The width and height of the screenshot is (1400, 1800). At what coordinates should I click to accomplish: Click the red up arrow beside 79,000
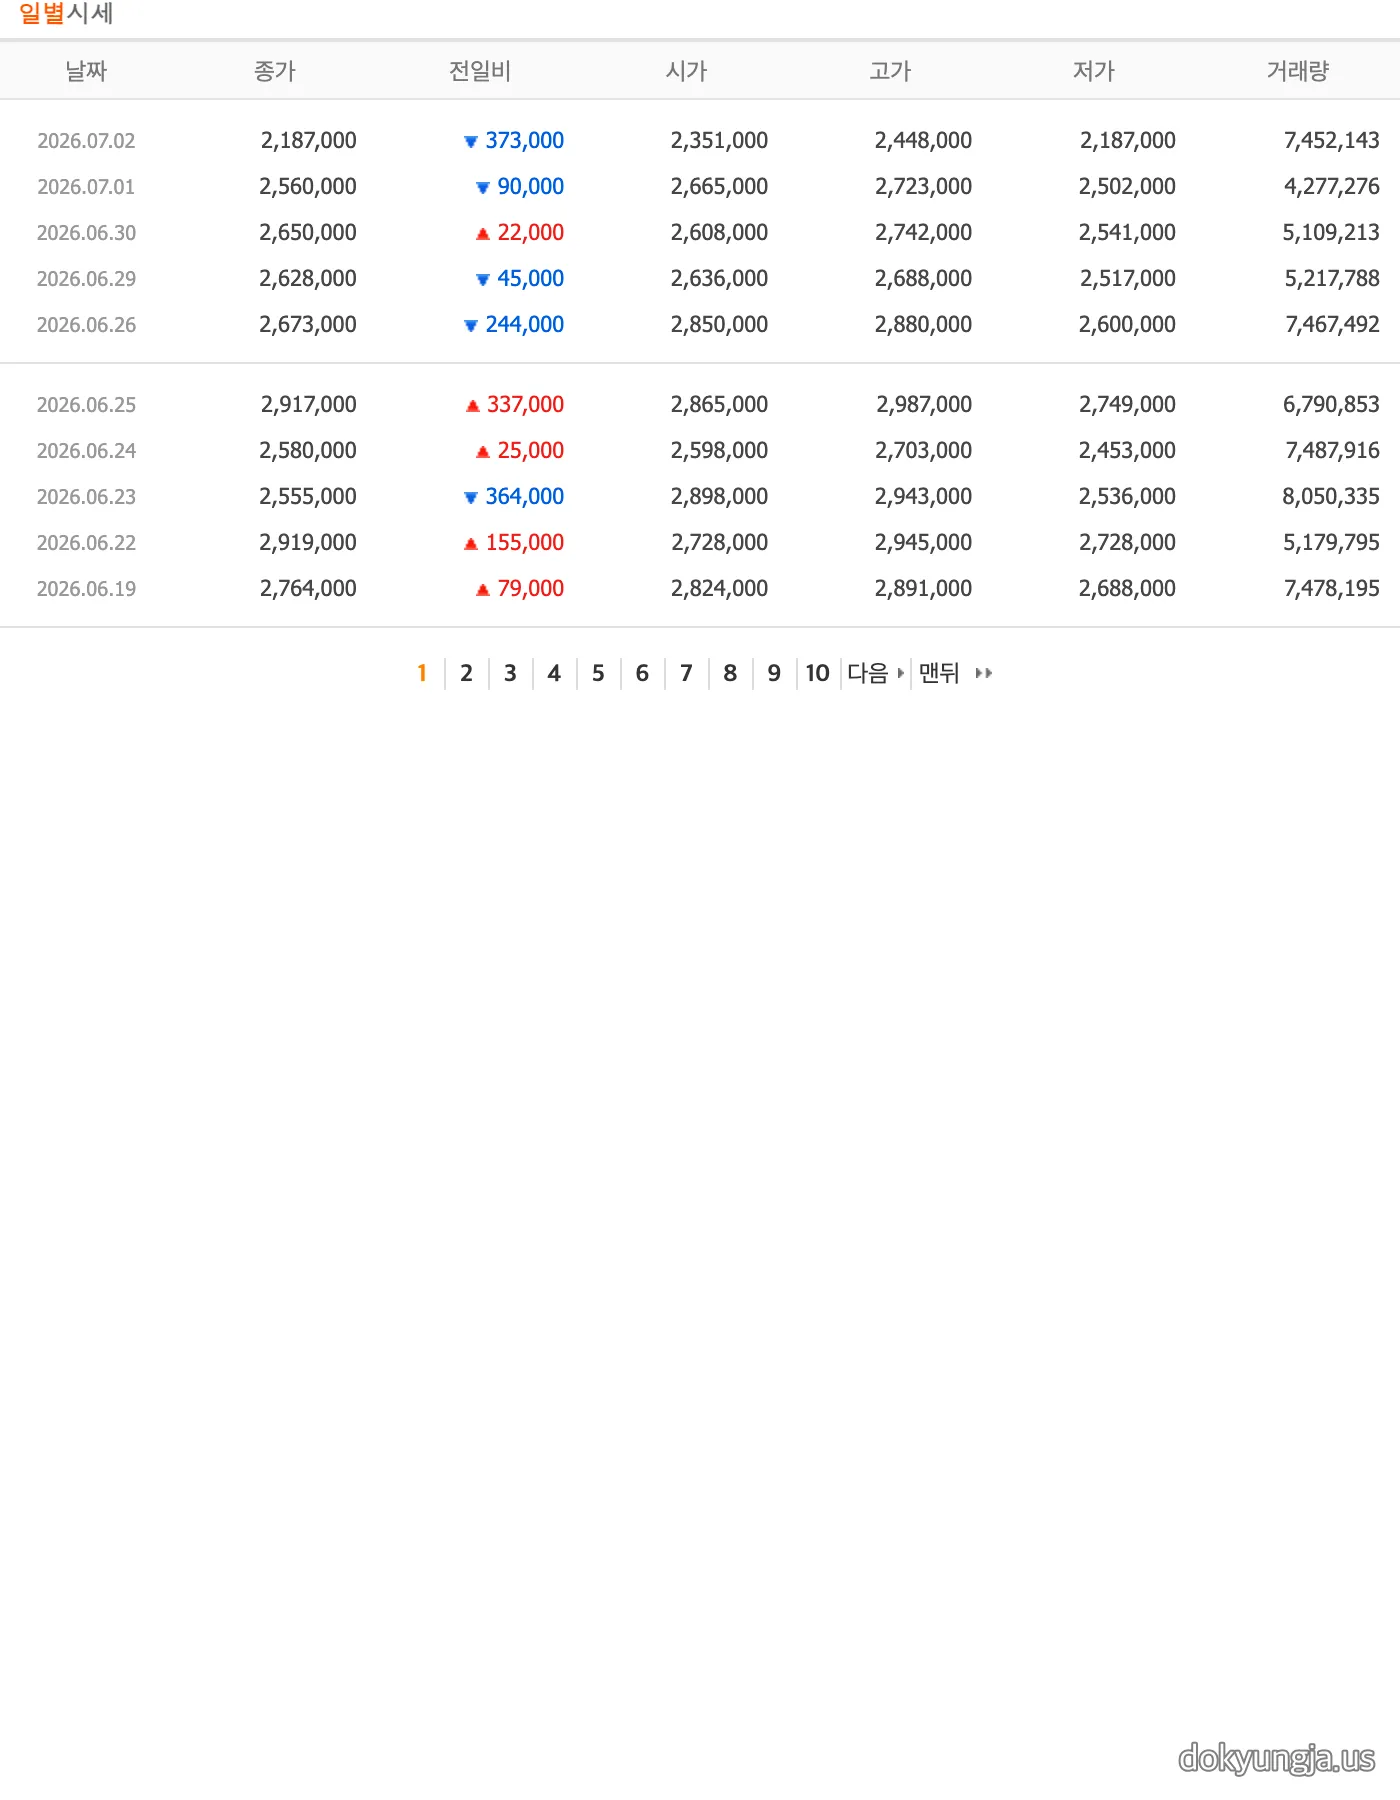tap(483, 590)
